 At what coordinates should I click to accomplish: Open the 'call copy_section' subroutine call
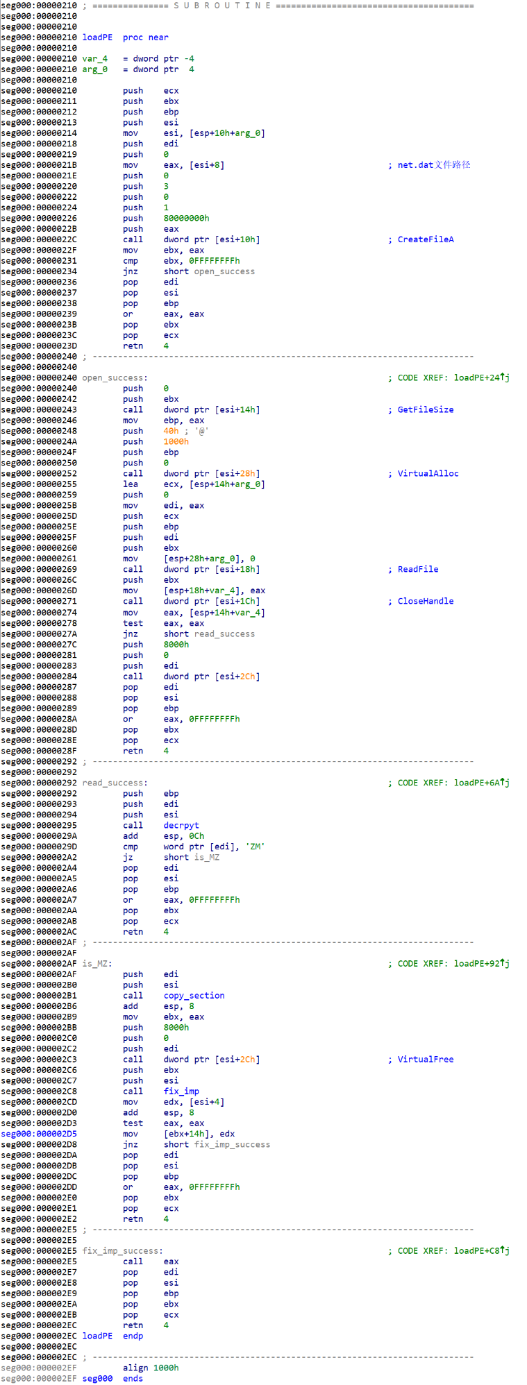coord(173,995)
